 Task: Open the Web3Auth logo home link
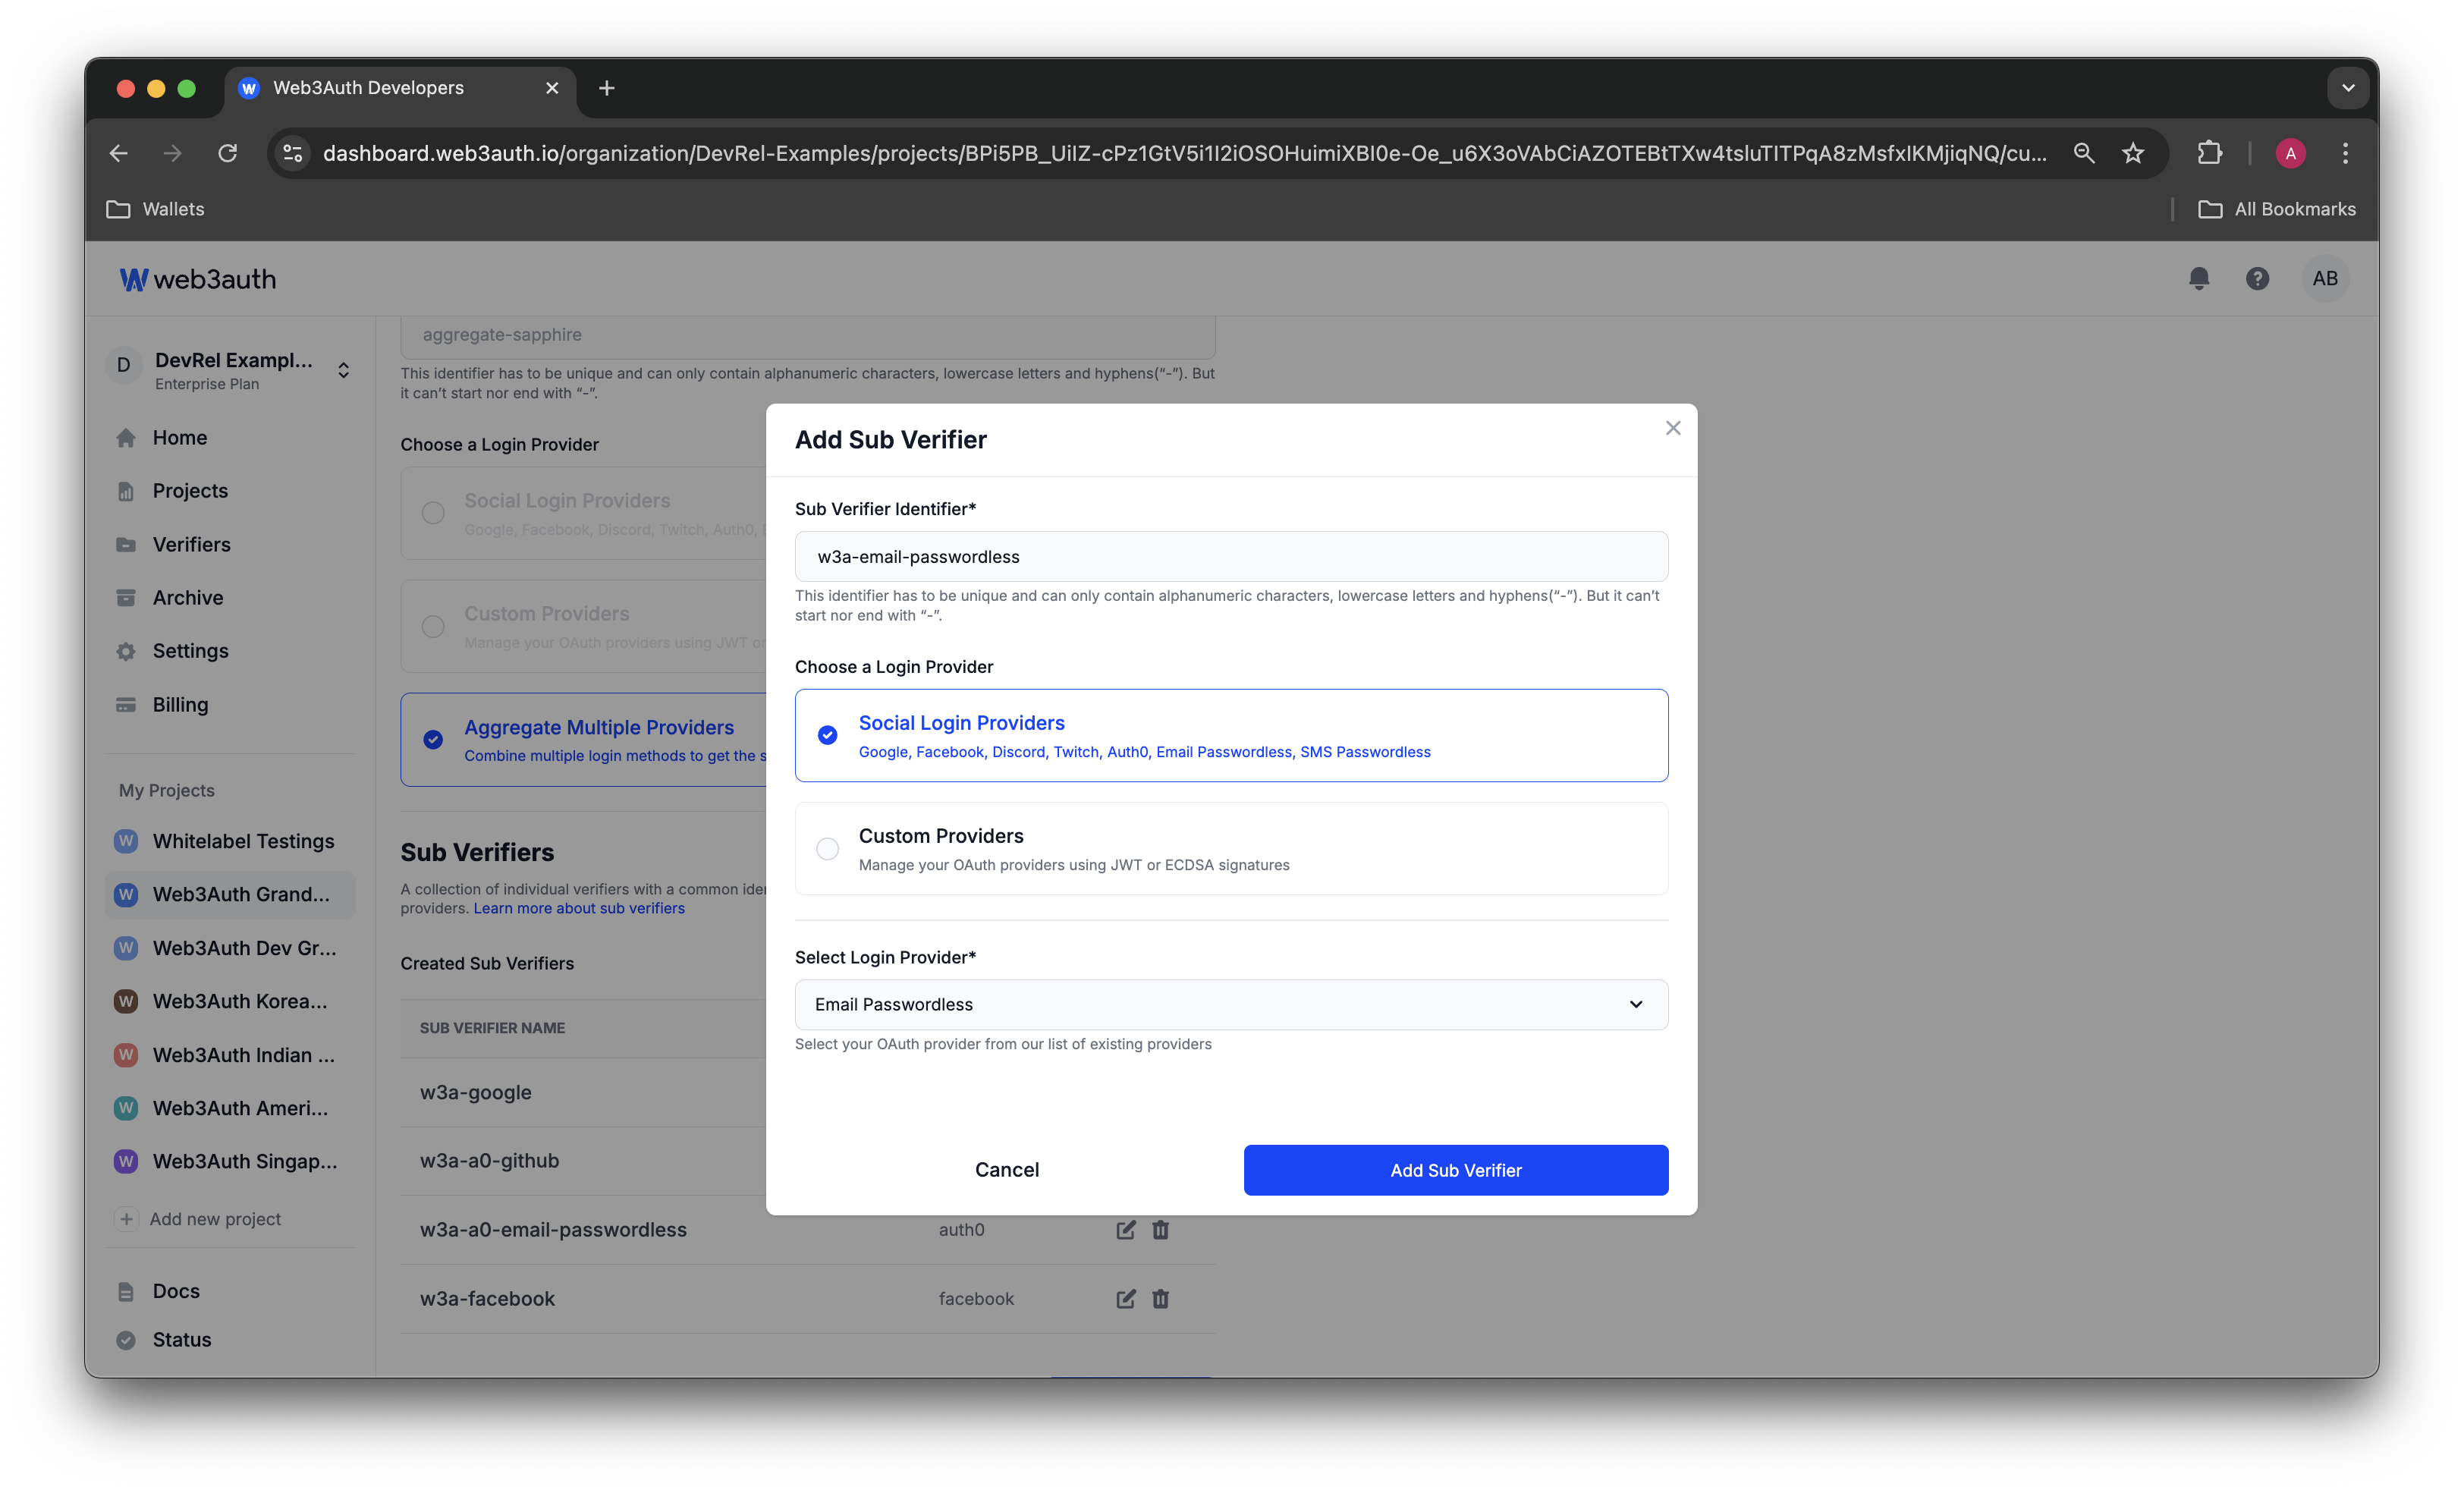point(197,278)
